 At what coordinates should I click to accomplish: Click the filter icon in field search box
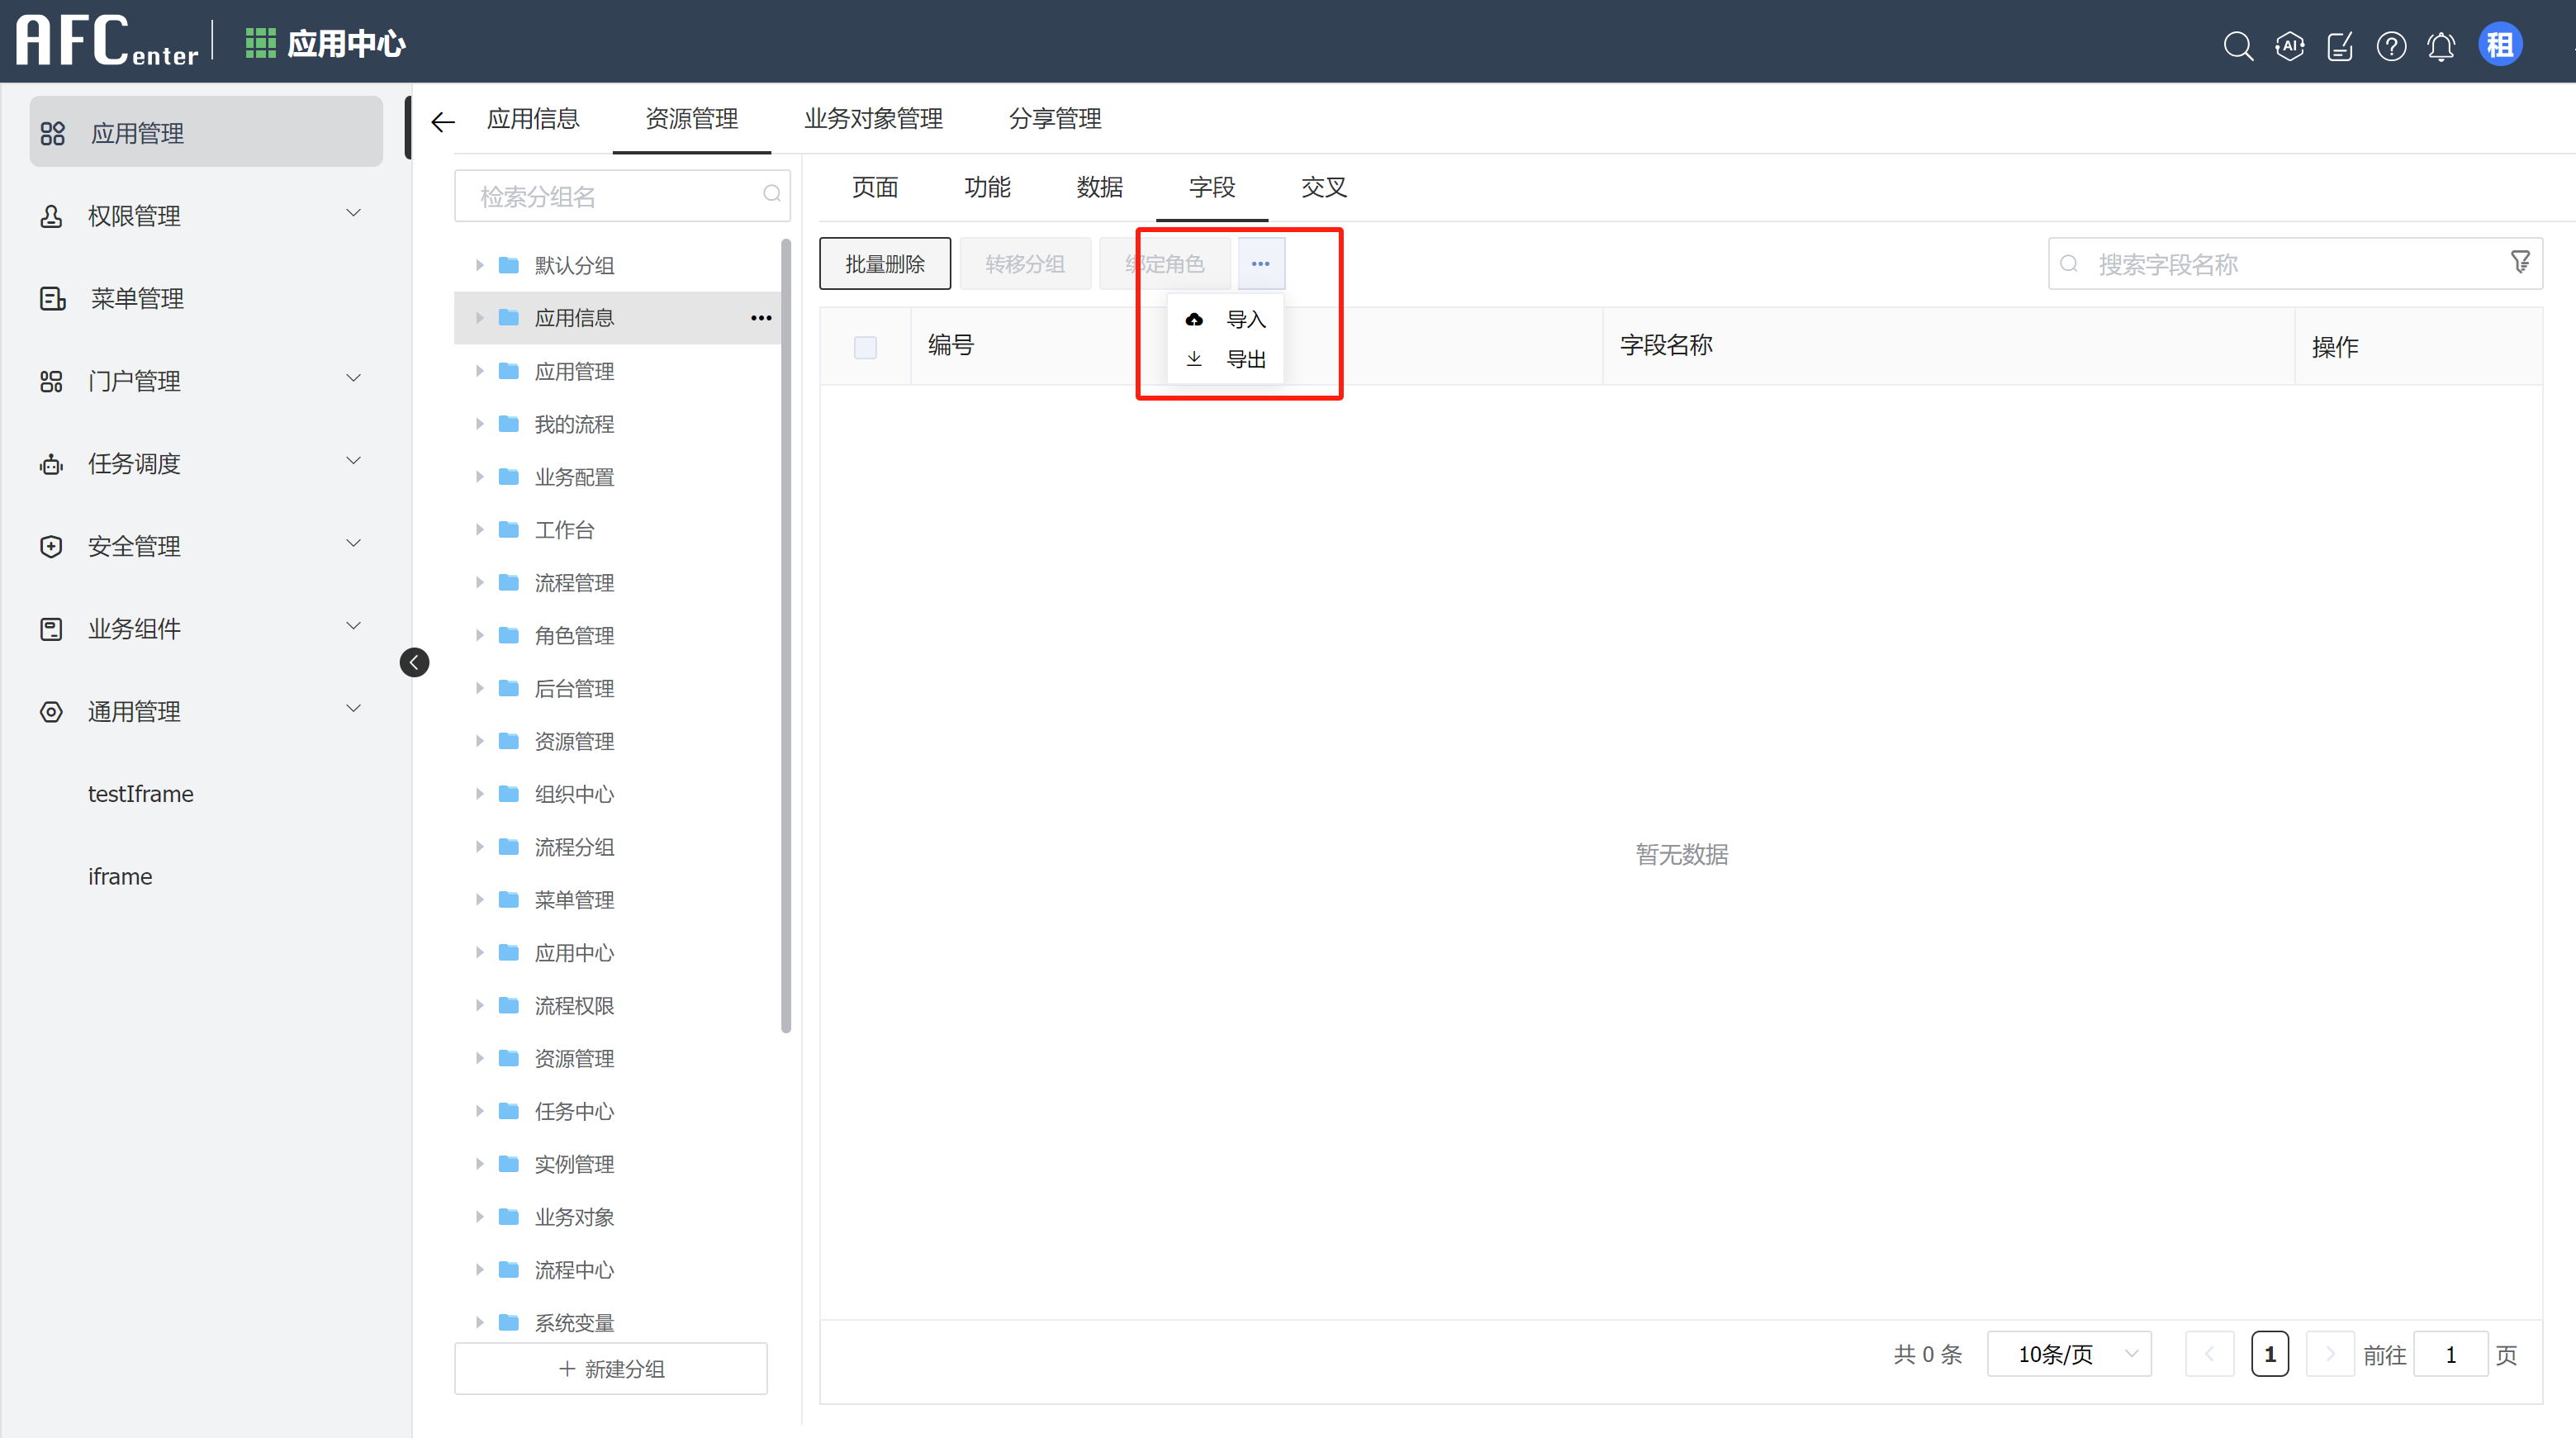coord(2519,262)
